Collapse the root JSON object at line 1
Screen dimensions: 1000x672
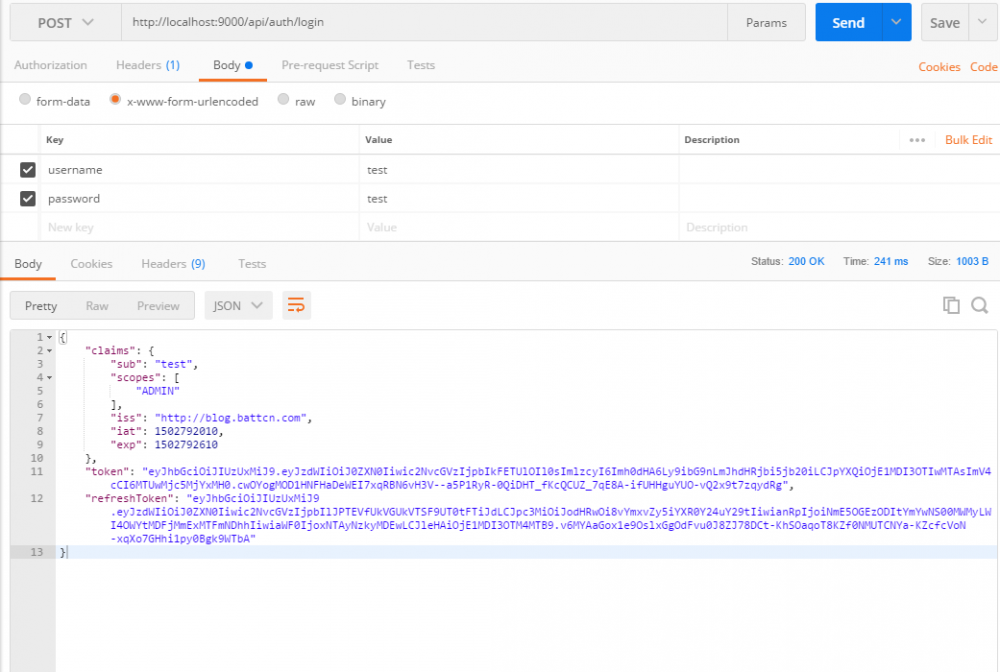tap(50, 338)
